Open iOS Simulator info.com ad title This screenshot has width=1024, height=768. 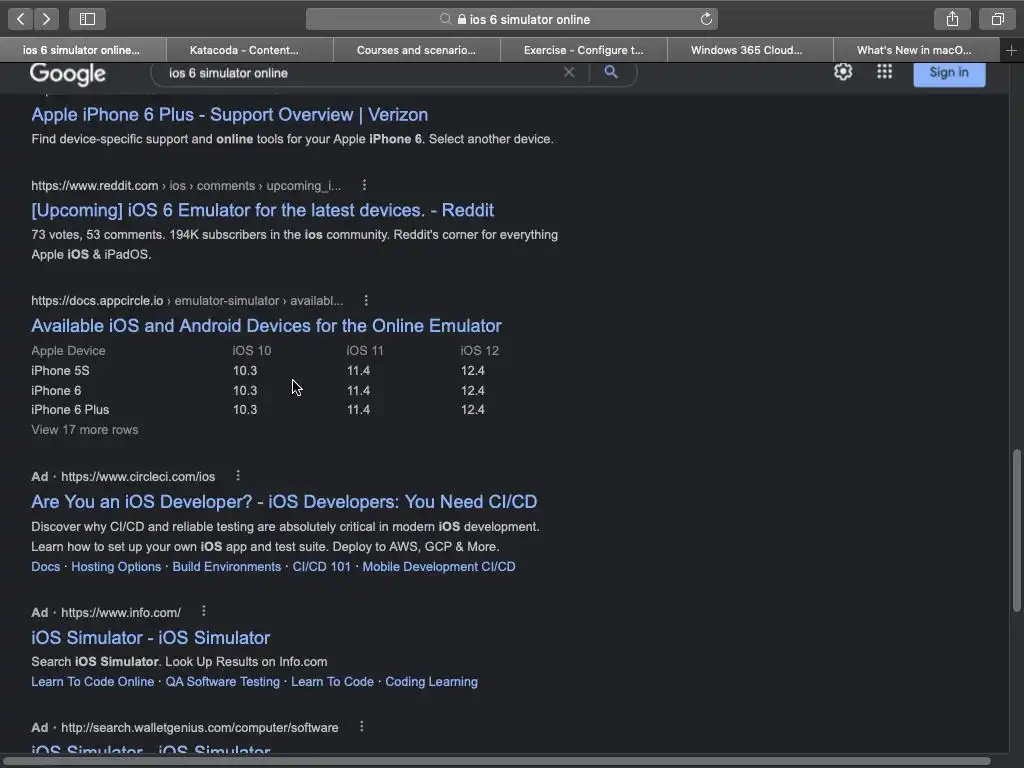(151, 637)
